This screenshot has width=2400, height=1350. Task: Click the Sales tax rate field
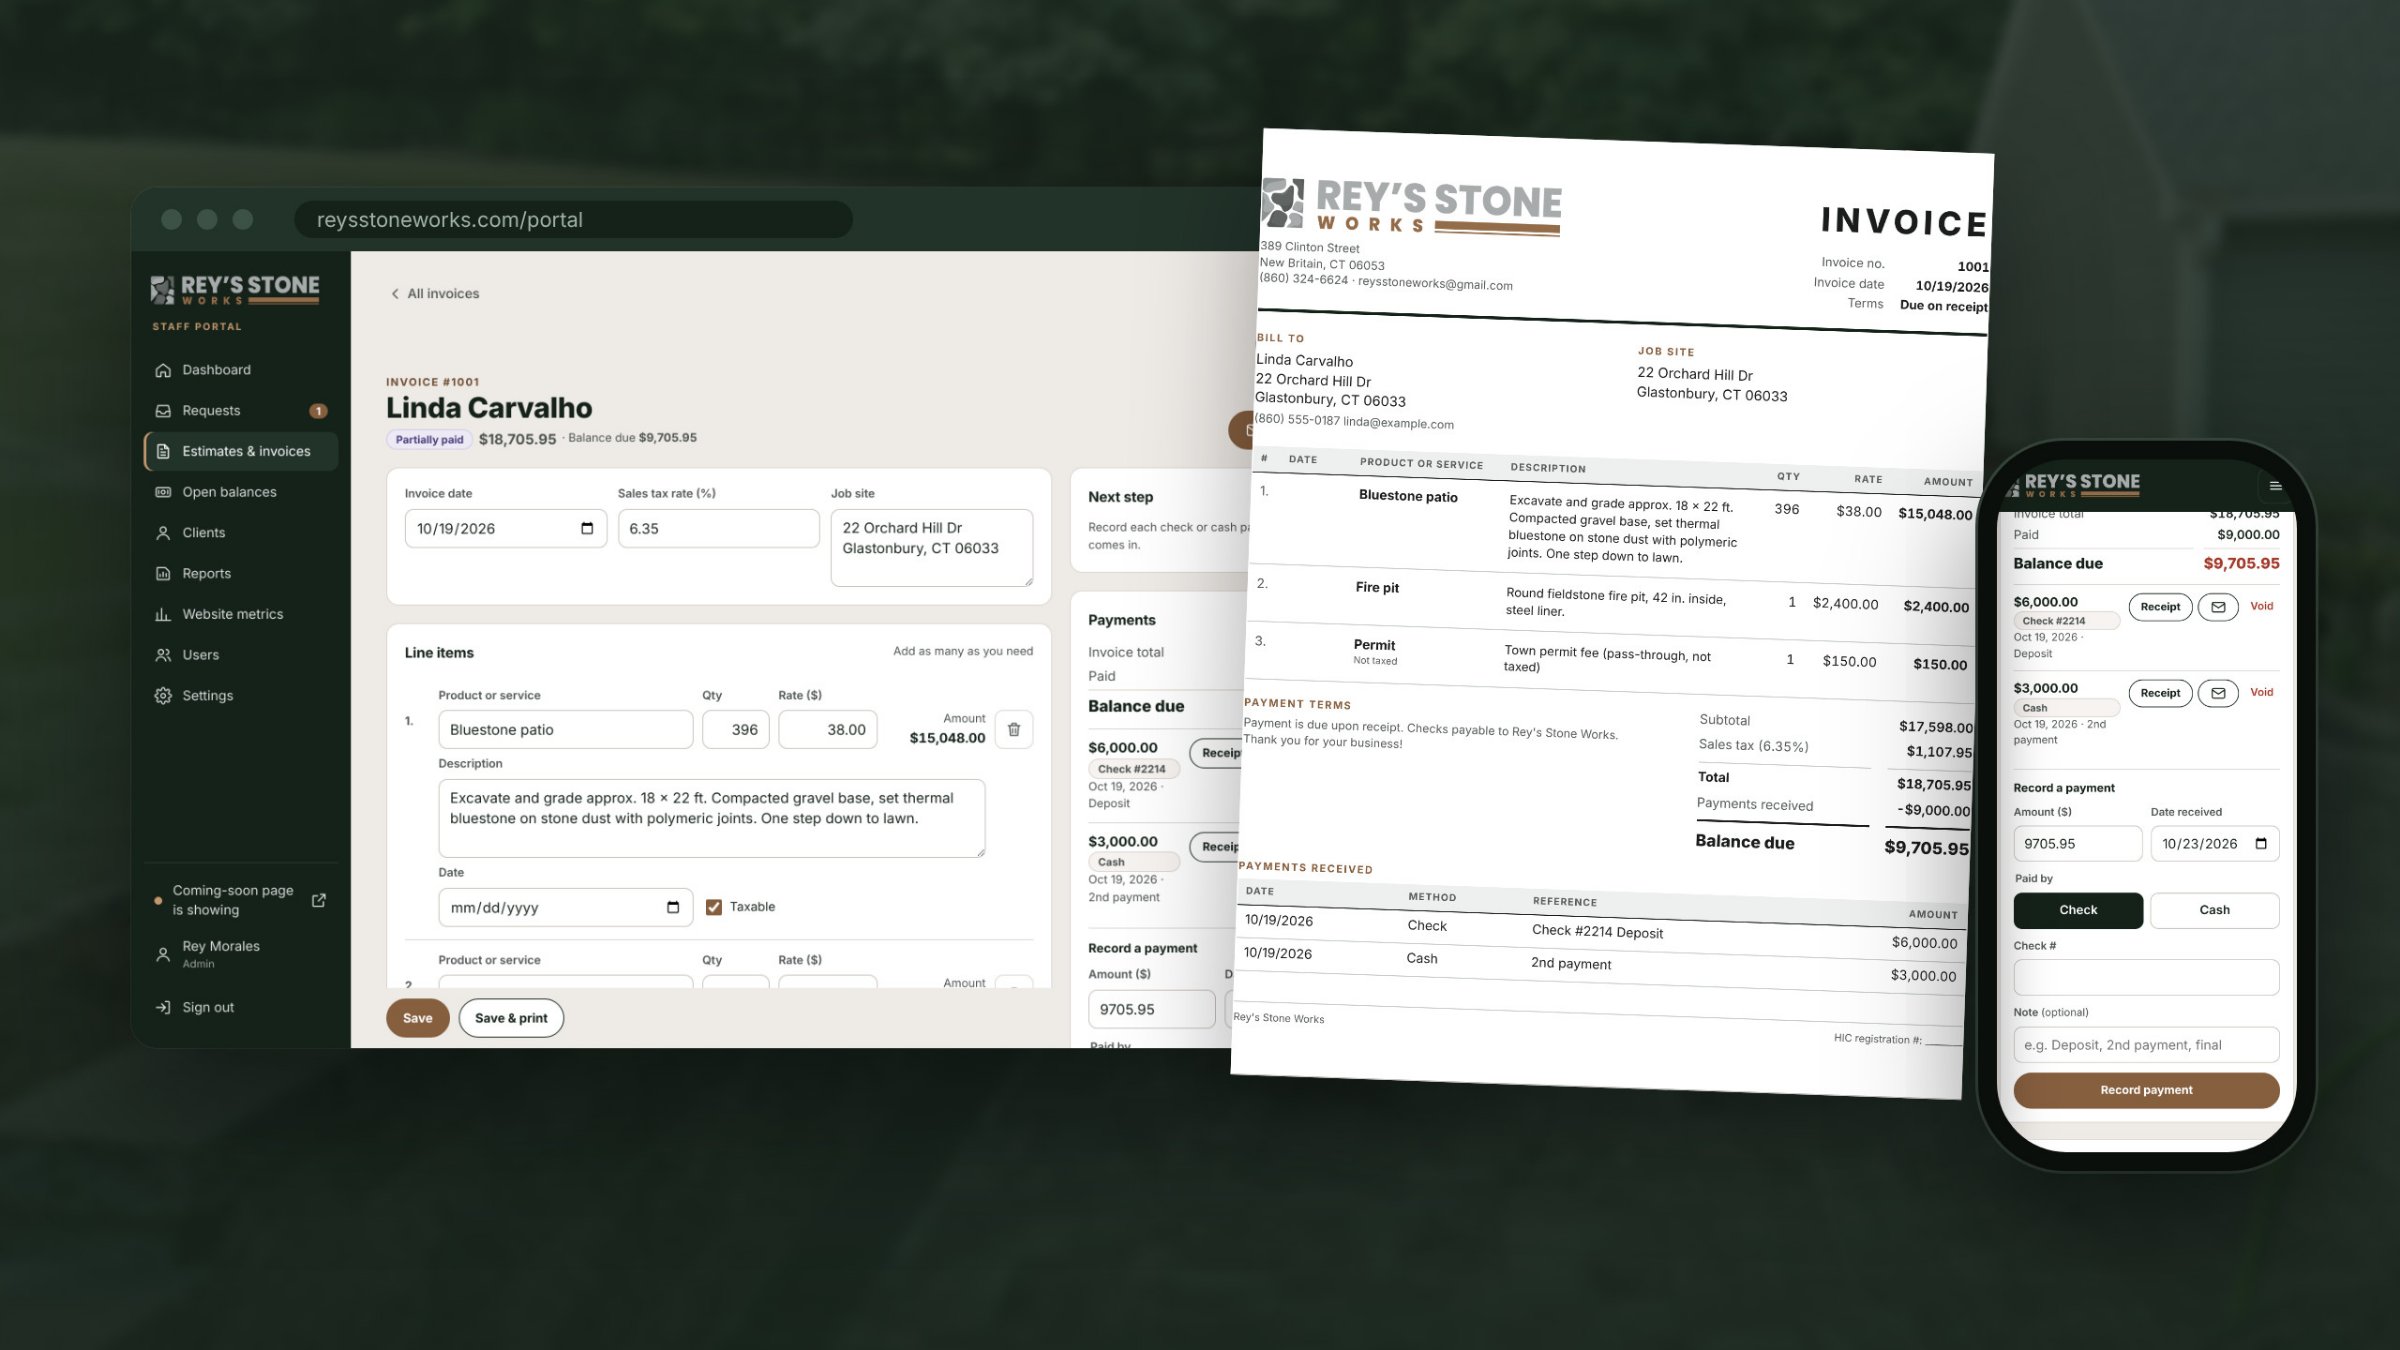click(x=718, y=529)
